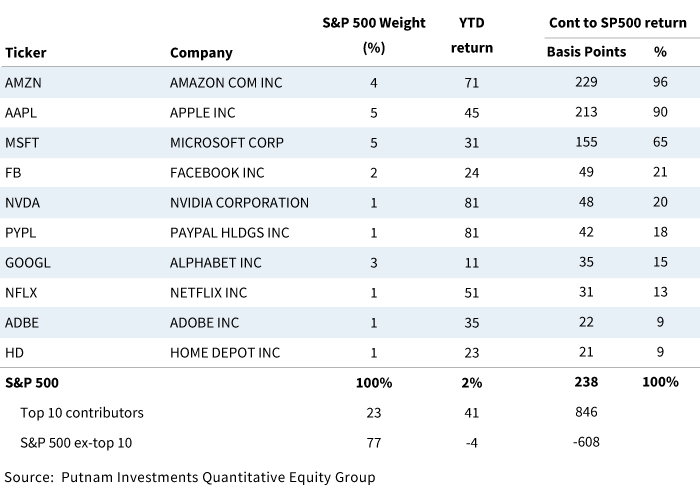Click the YTD return column header
The height and width of the screenshot is (500, 700).
tap(472, 35)
